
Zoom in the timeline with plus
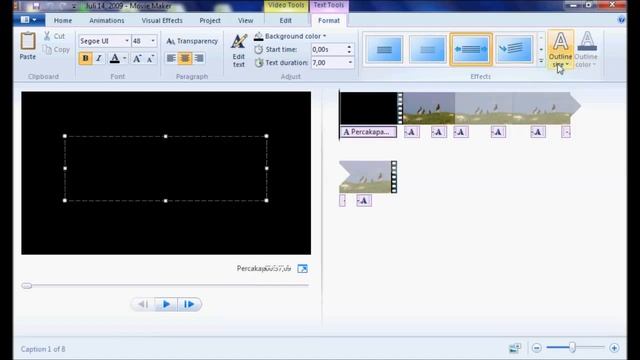(x=614, y=348)
